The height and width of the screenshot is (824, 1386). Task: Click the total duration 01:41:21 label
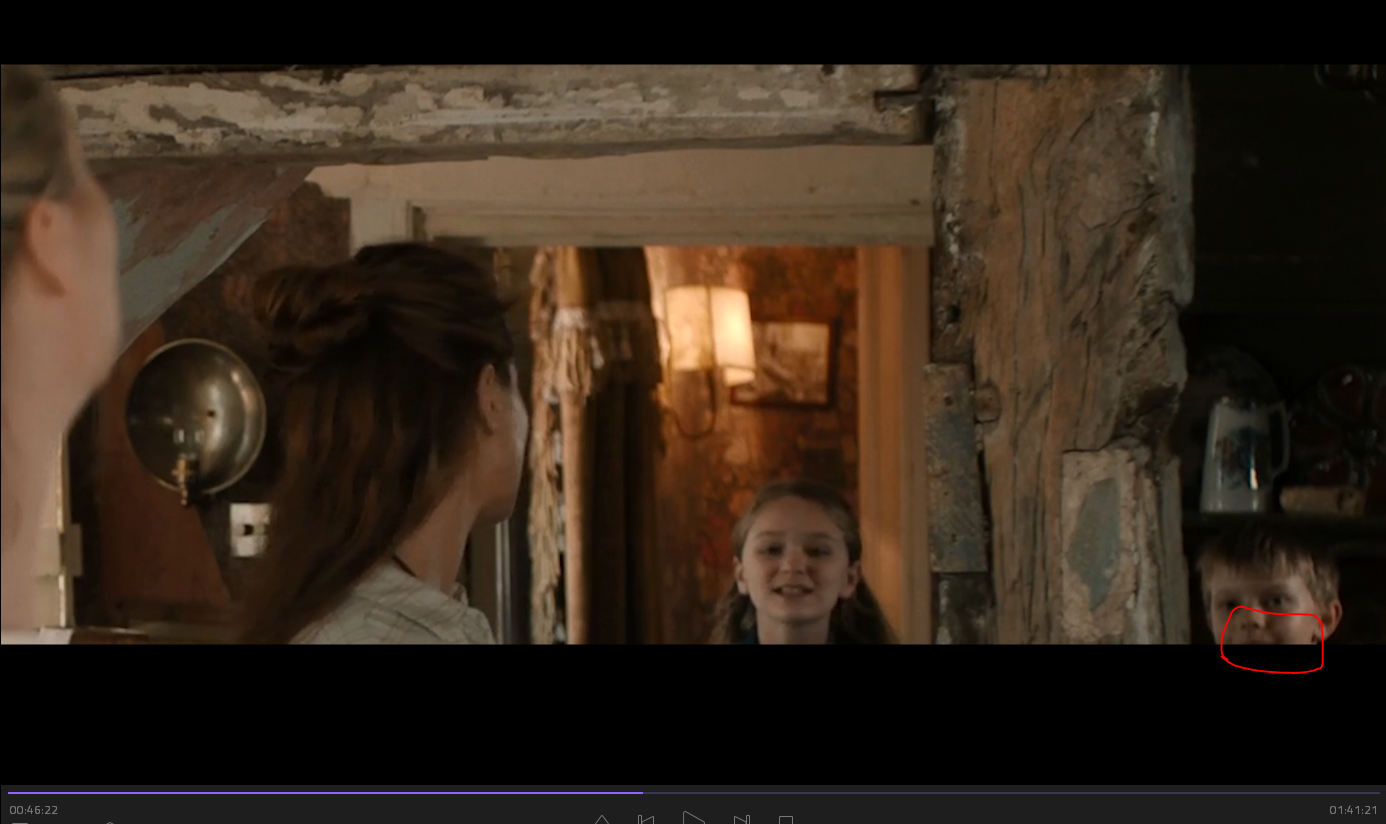(x=1353, y=810)
